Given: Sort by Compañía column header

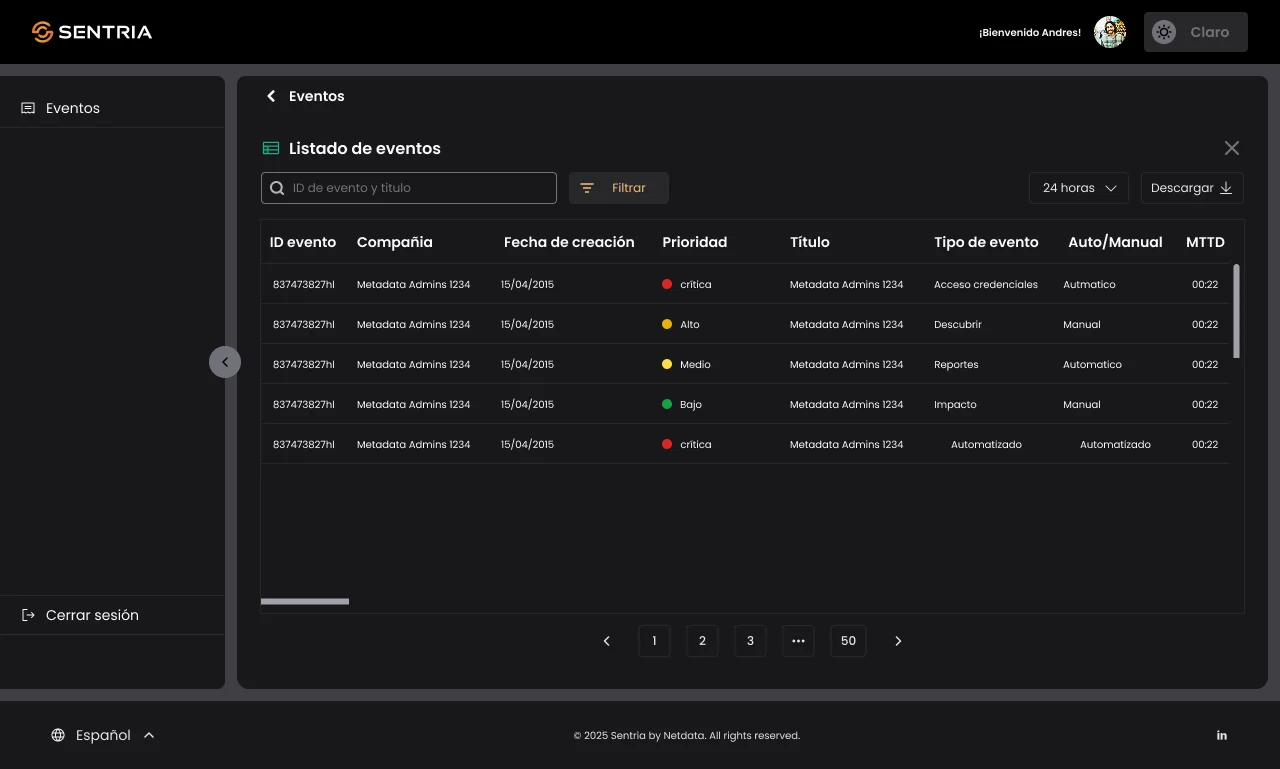Looking at the screenshot, I should [x=395, y=242].
